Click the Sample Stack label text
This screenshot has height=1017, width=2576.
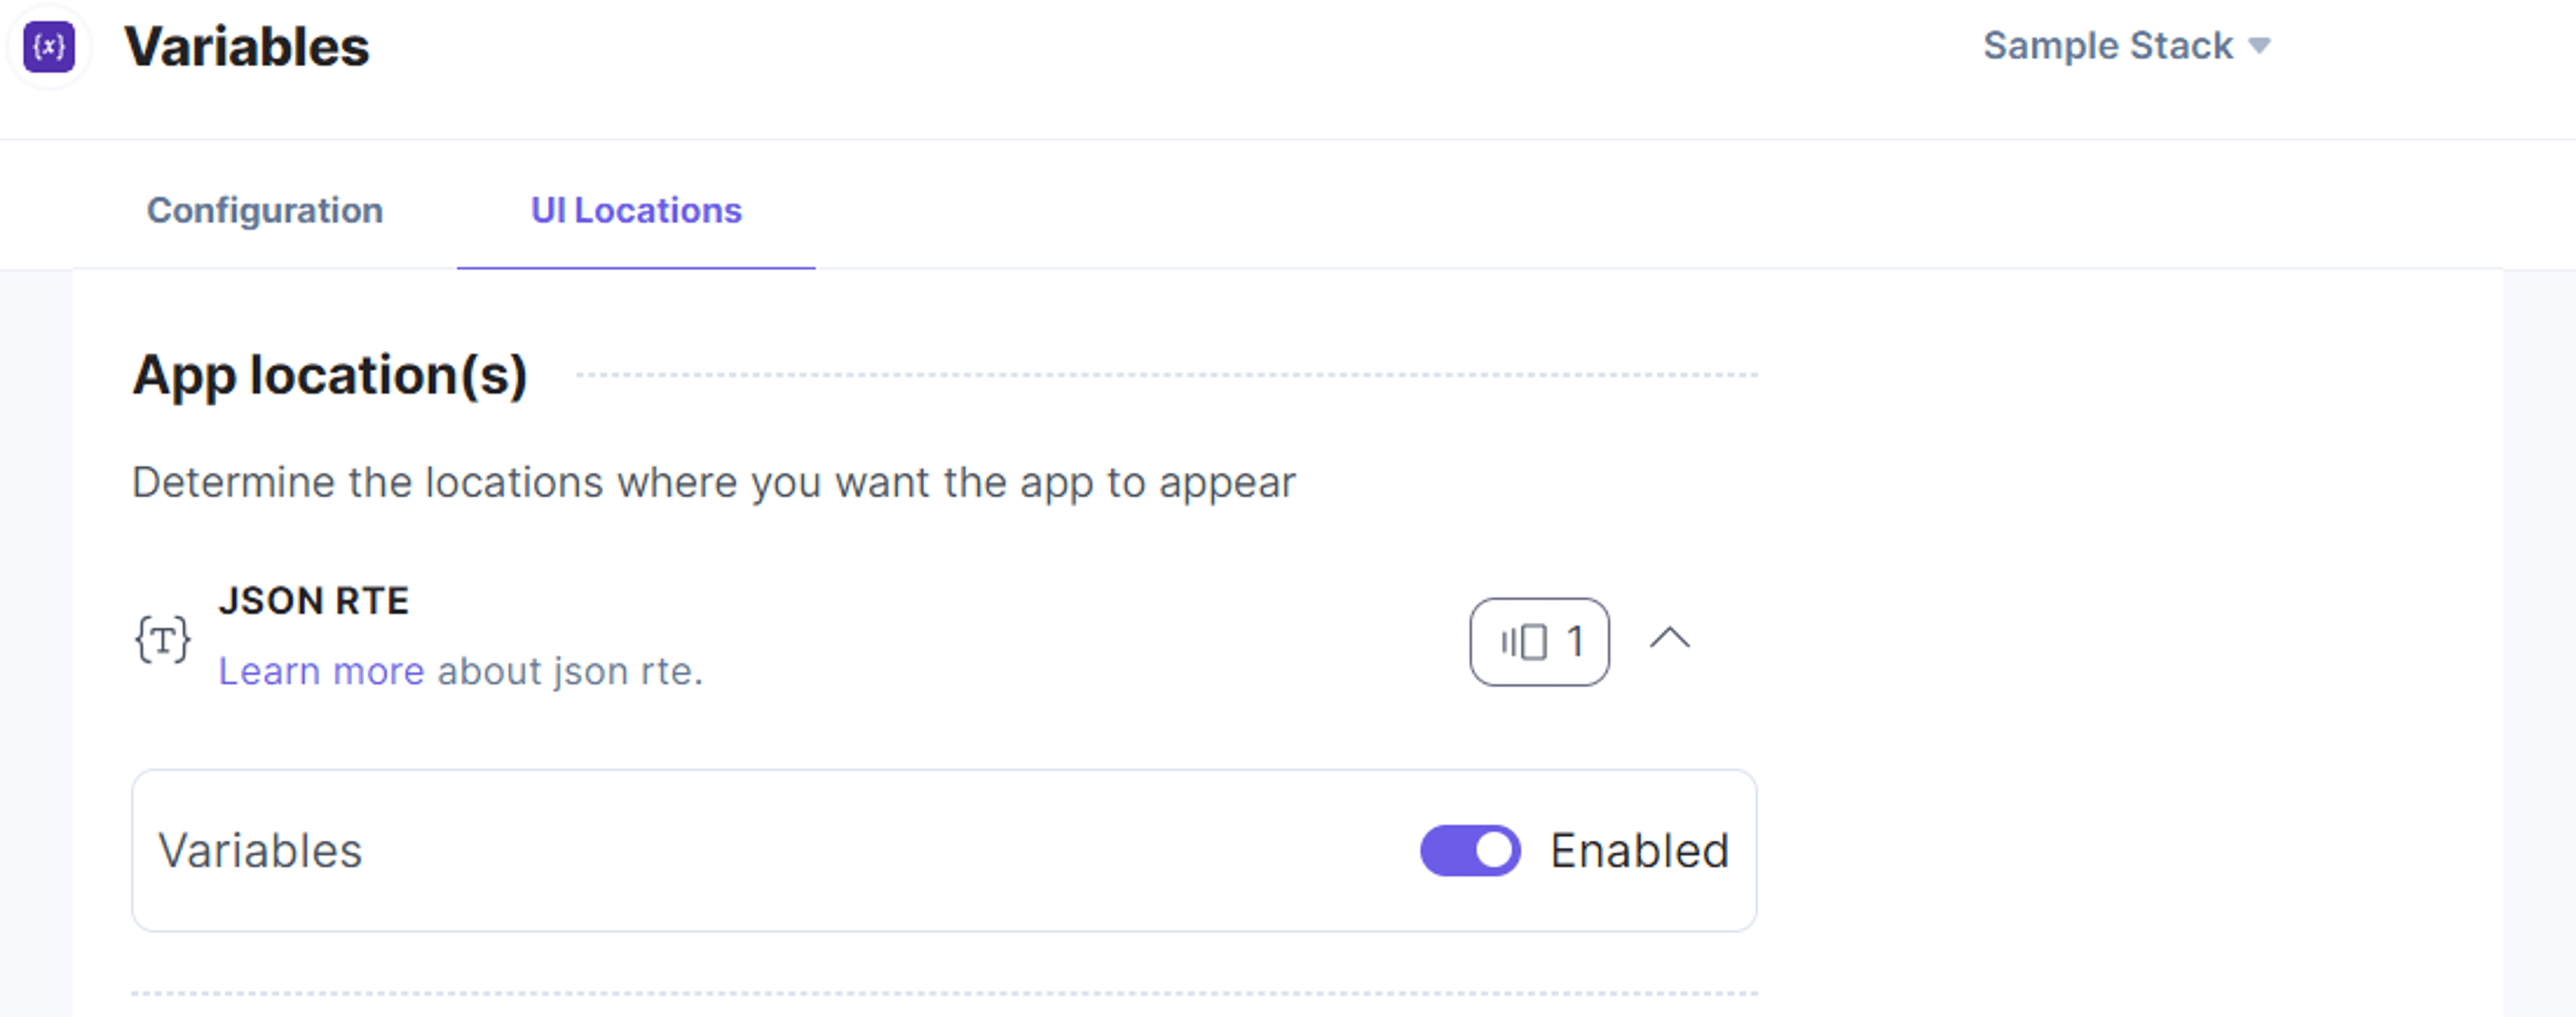pos(2108,46)
